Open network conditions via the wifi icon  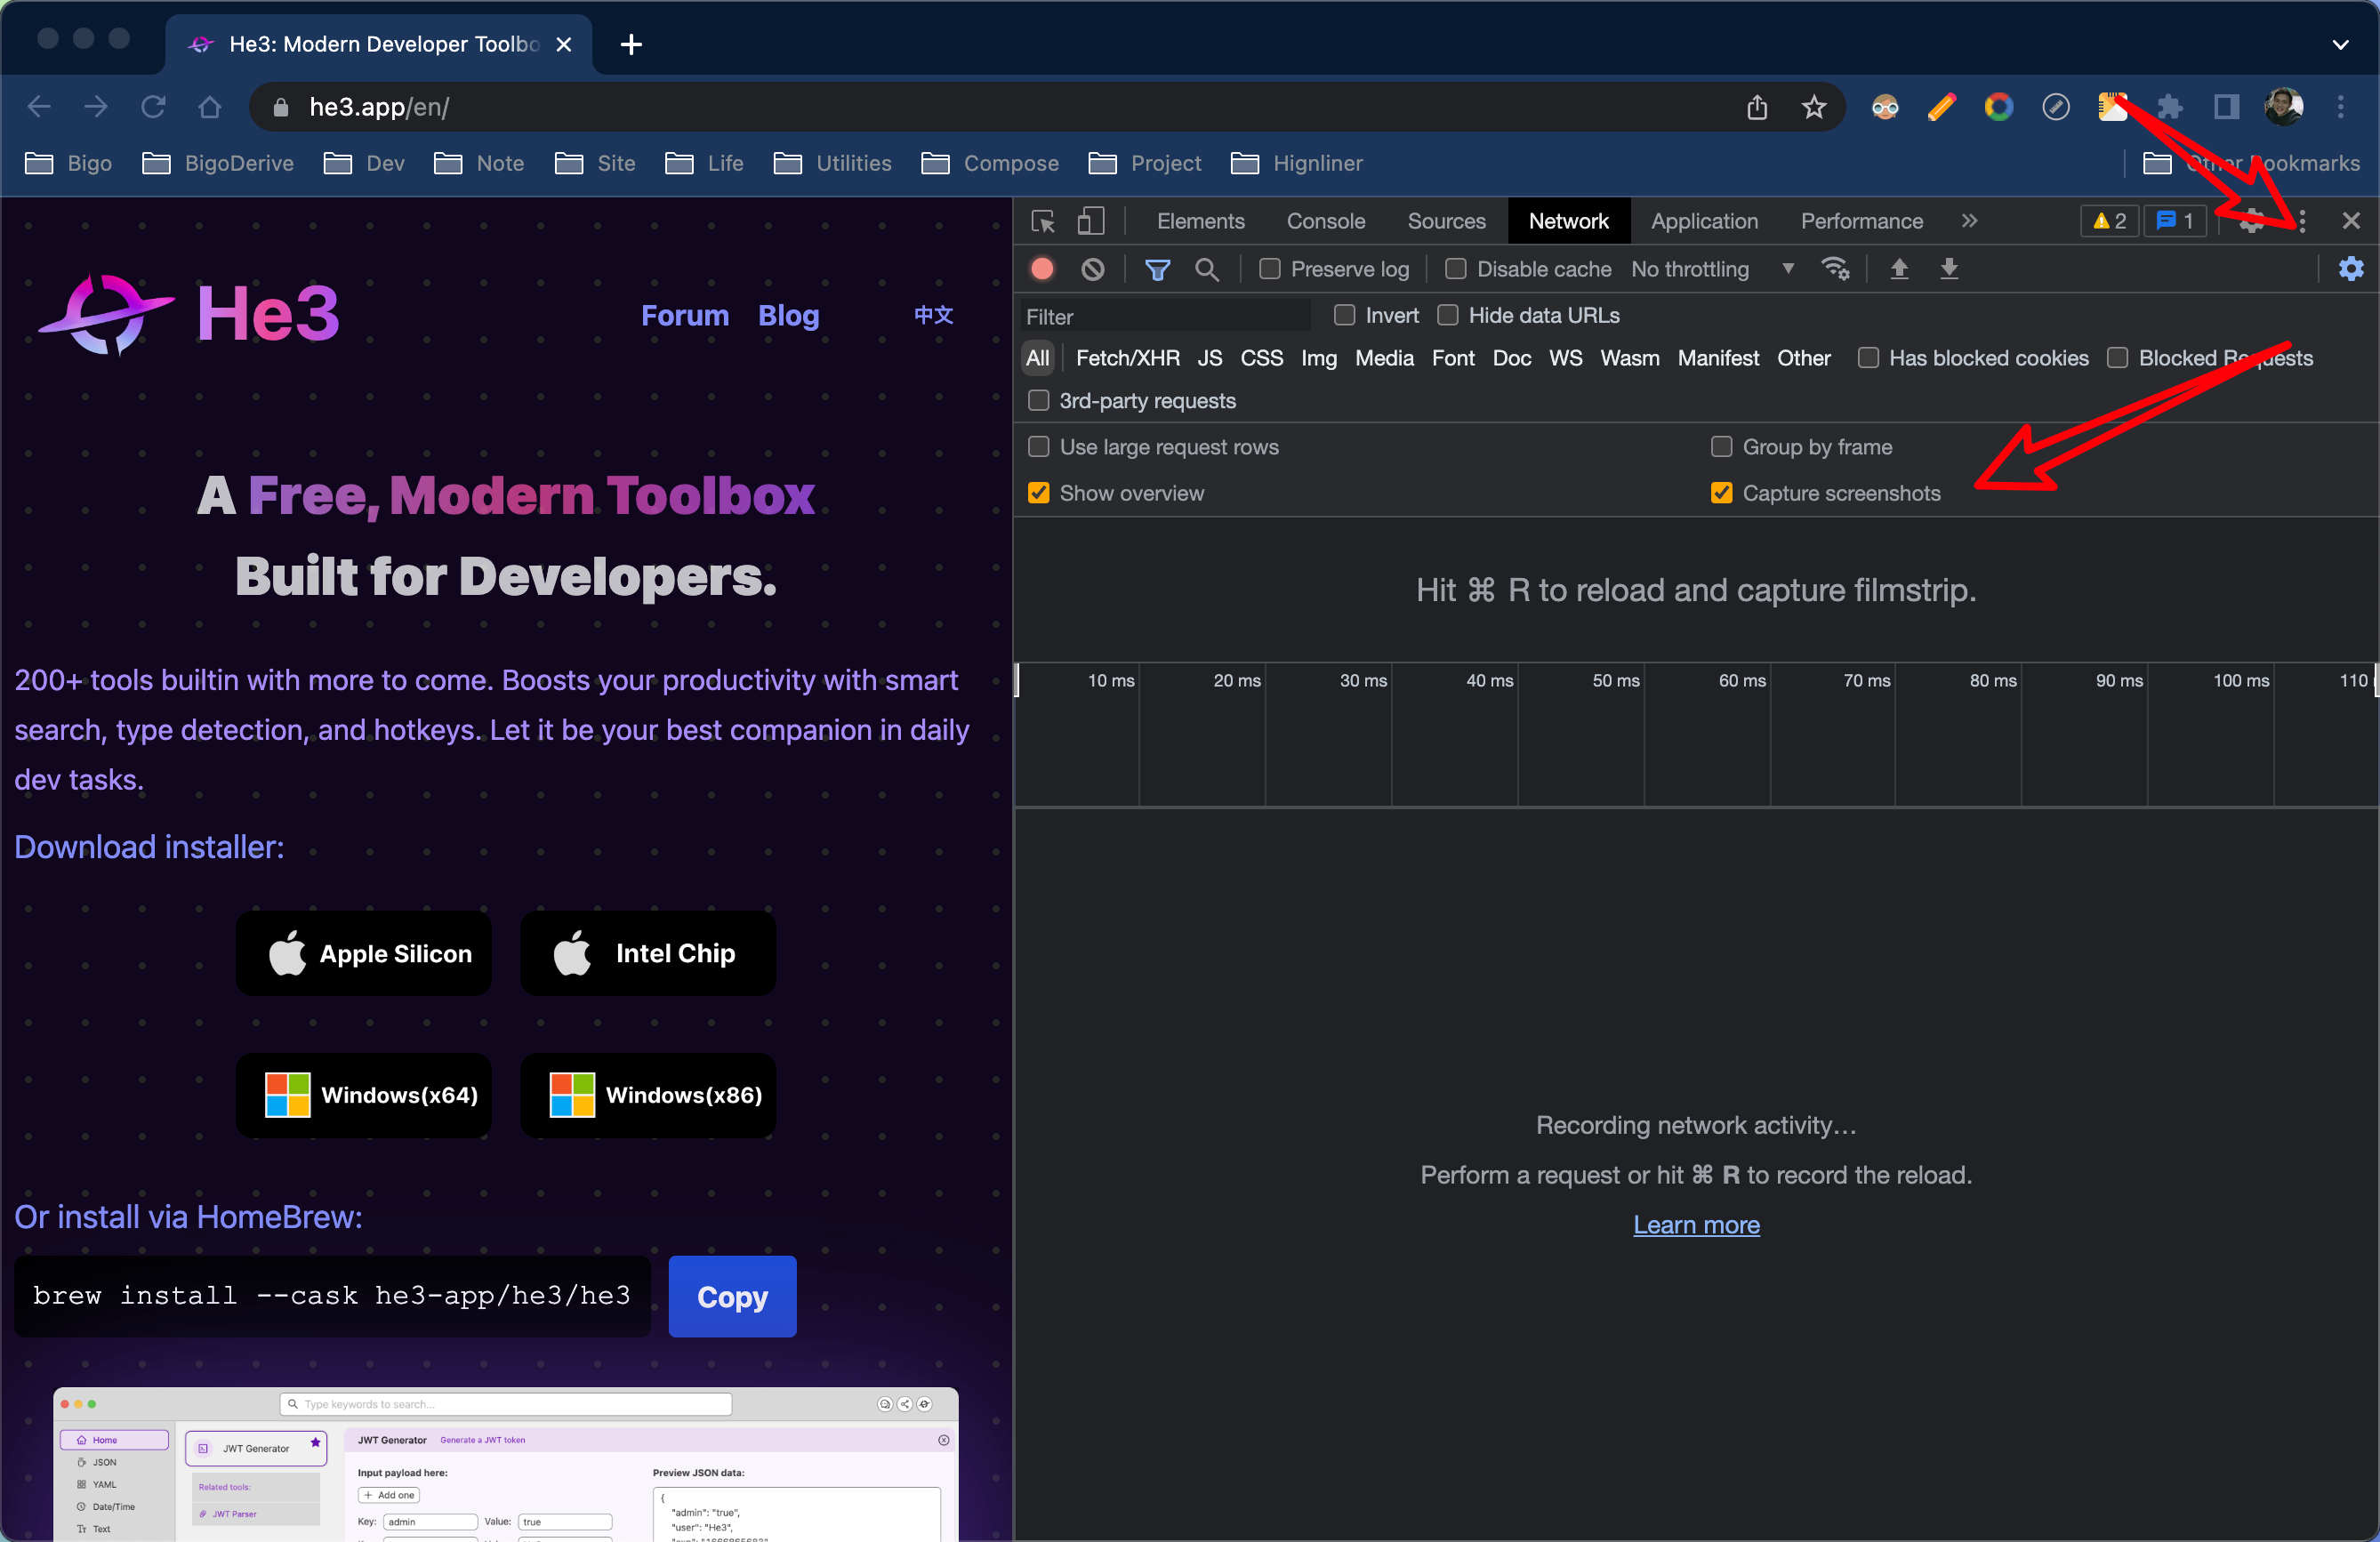click(1836, 269)
